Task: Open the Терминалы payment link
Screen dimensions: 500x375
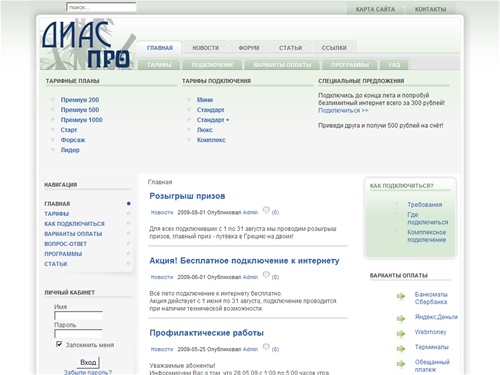Action: coord(432,347)
